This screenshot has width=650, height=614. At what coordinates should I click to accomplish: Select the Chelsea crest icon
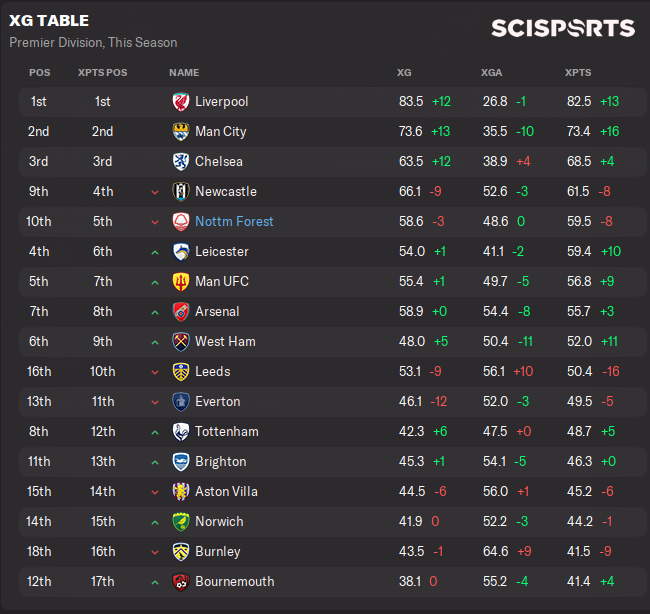click(181, 161)
